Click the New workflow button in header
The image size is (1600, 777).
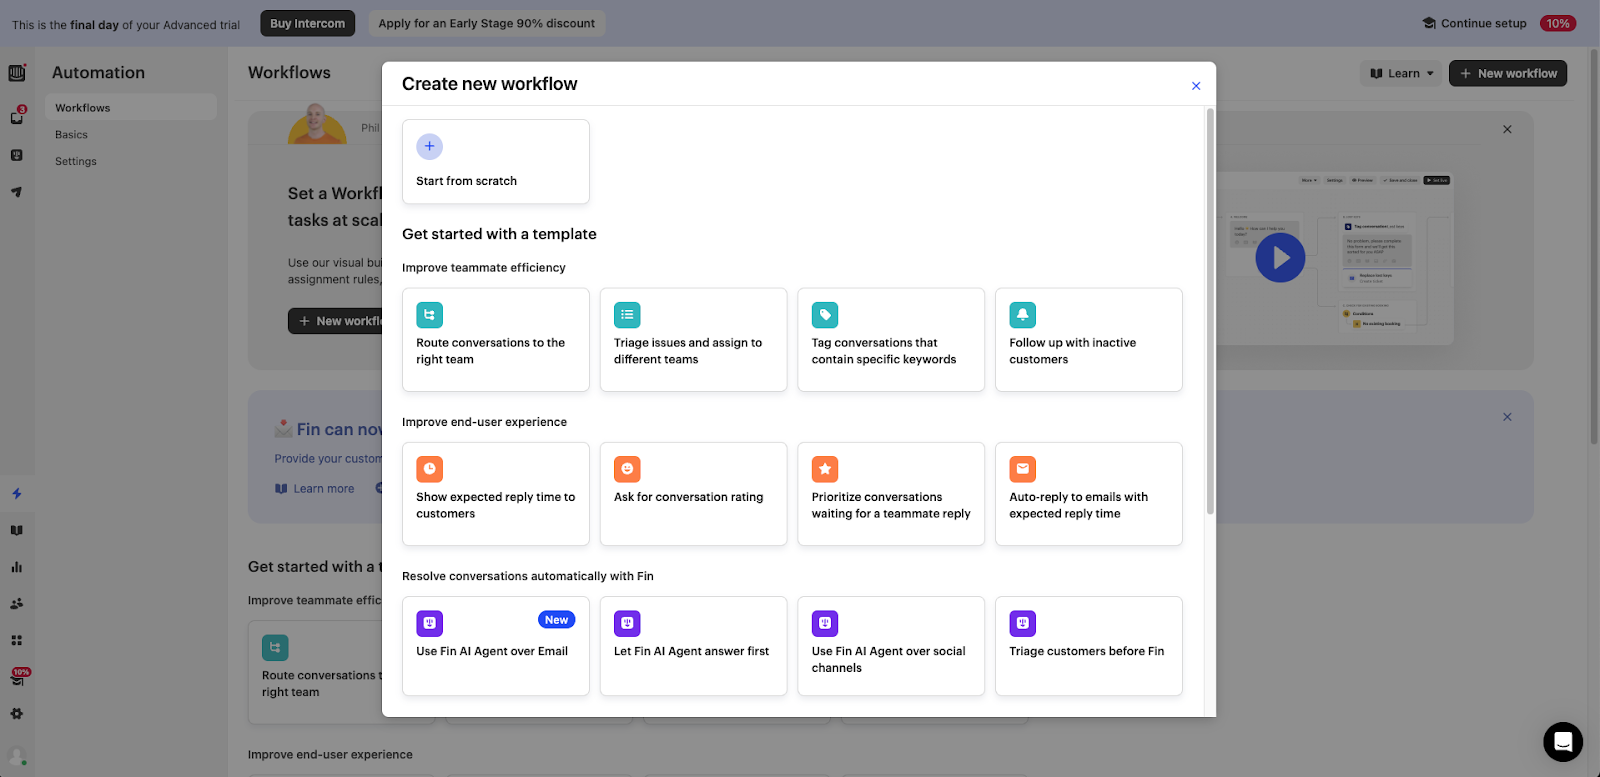pyautogui.click(x=1508, y=73)
